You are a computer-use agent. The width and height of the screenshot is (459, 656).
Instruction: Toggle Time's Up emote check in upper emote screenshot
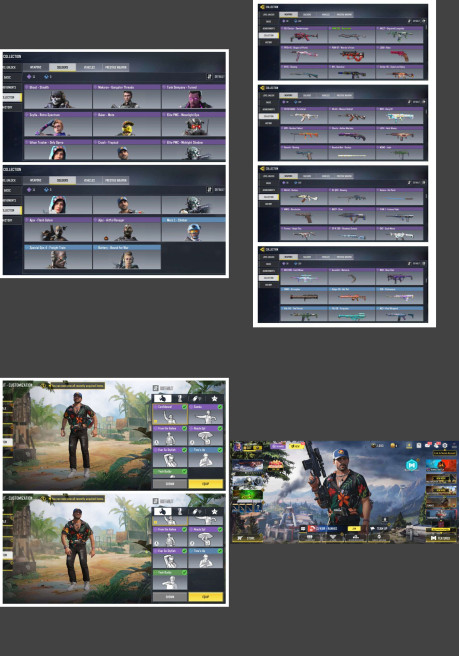(220, 450)
